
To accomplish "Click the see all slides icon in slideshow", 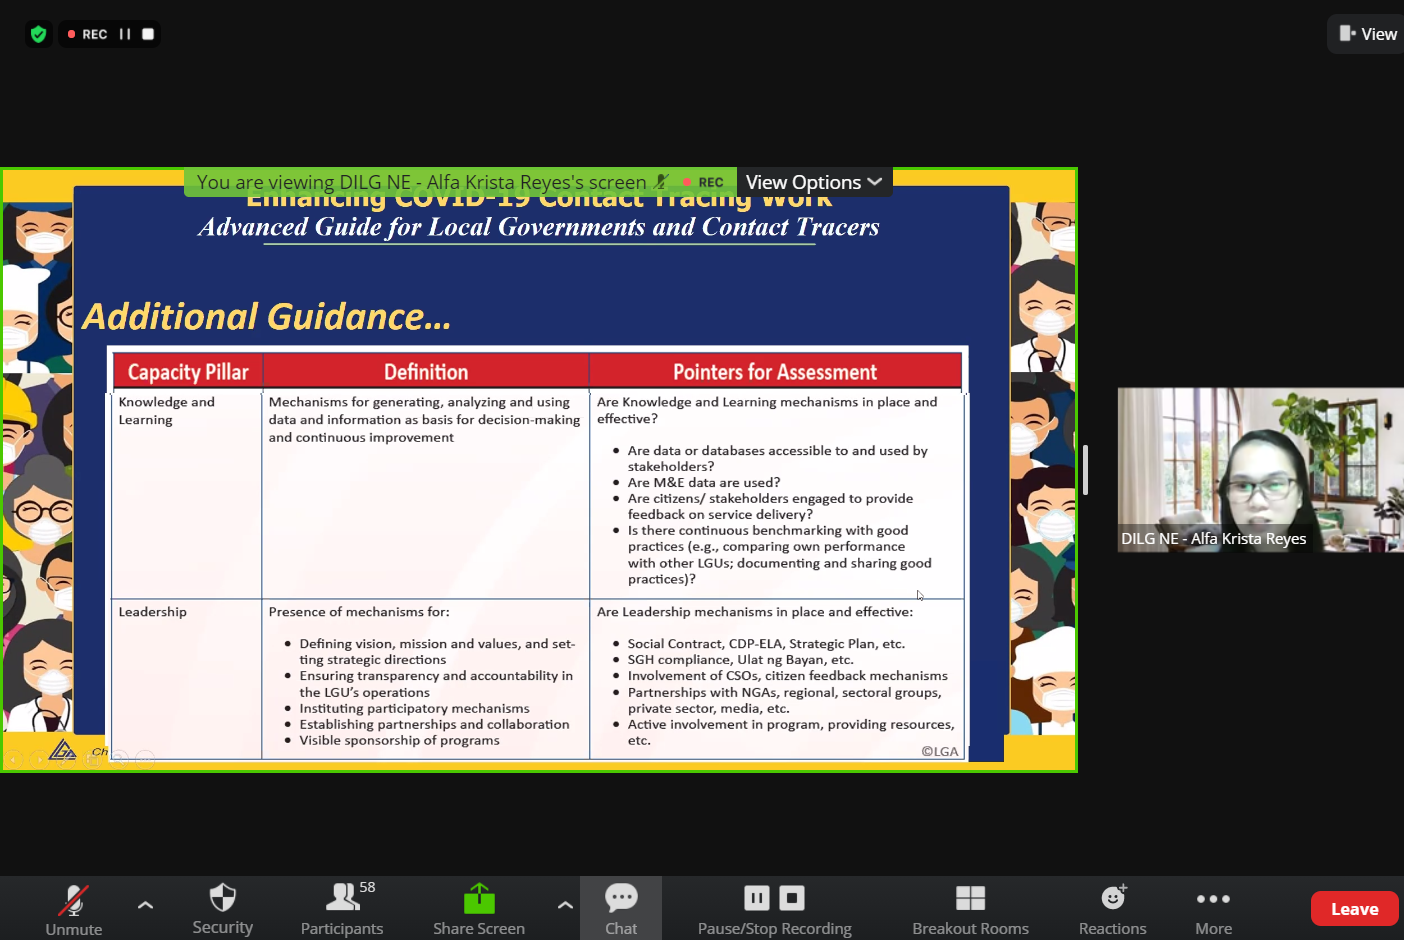I will [x=92, y=760].
